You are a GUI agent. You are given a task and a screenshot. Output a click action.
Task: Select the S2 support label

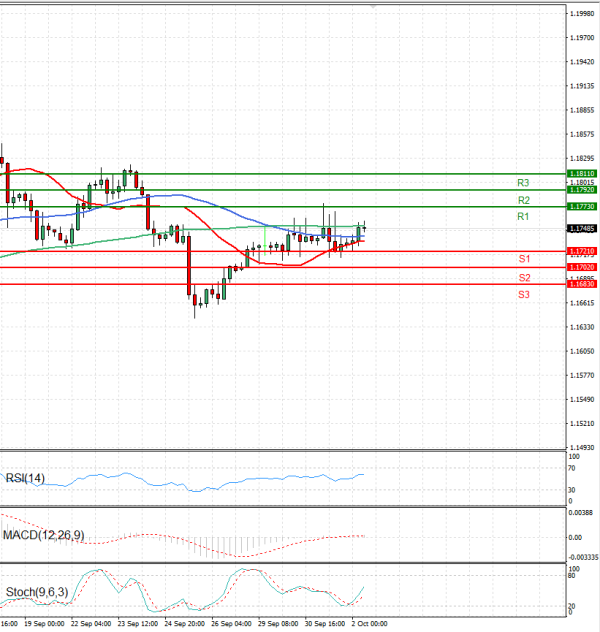click(x=523, y=277)
